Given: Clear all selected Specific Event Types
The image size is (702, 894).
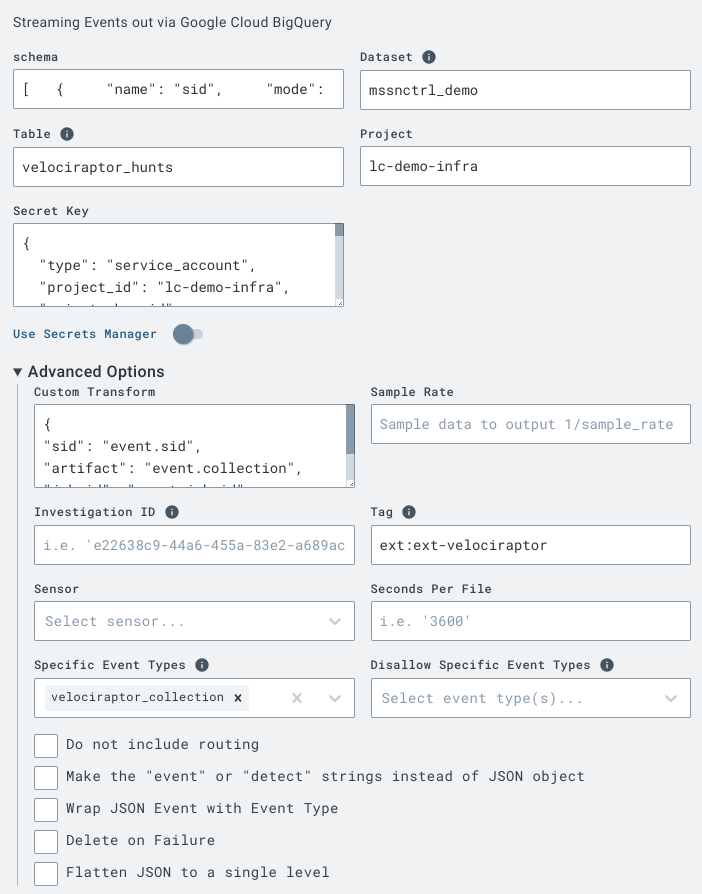Looking at the screenshot, I should click(297, 698).
